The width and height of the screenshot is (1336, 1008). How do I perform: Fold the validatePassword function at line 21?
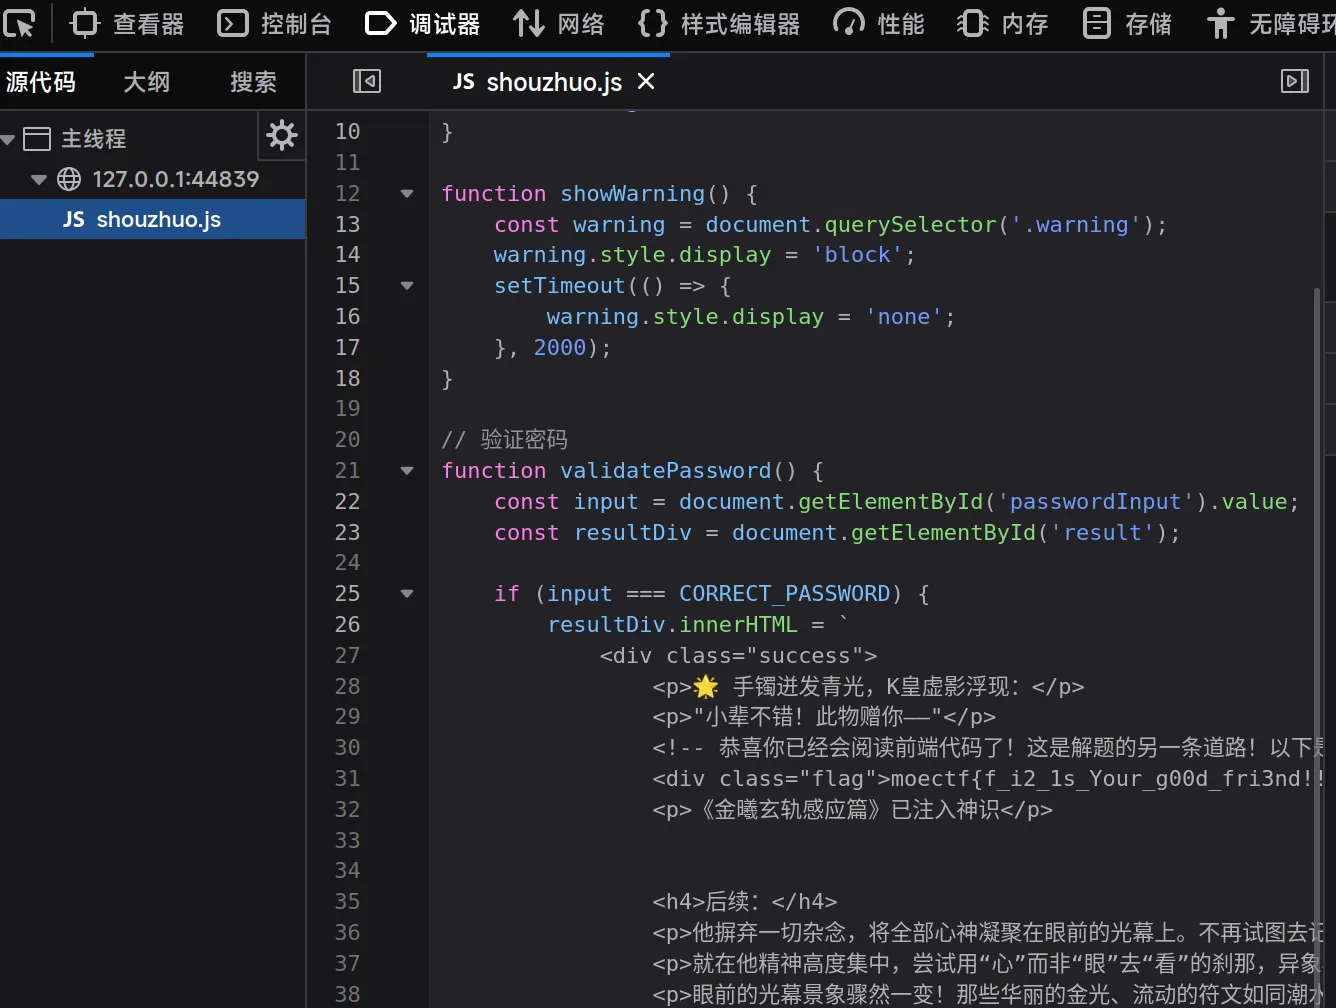407,471
